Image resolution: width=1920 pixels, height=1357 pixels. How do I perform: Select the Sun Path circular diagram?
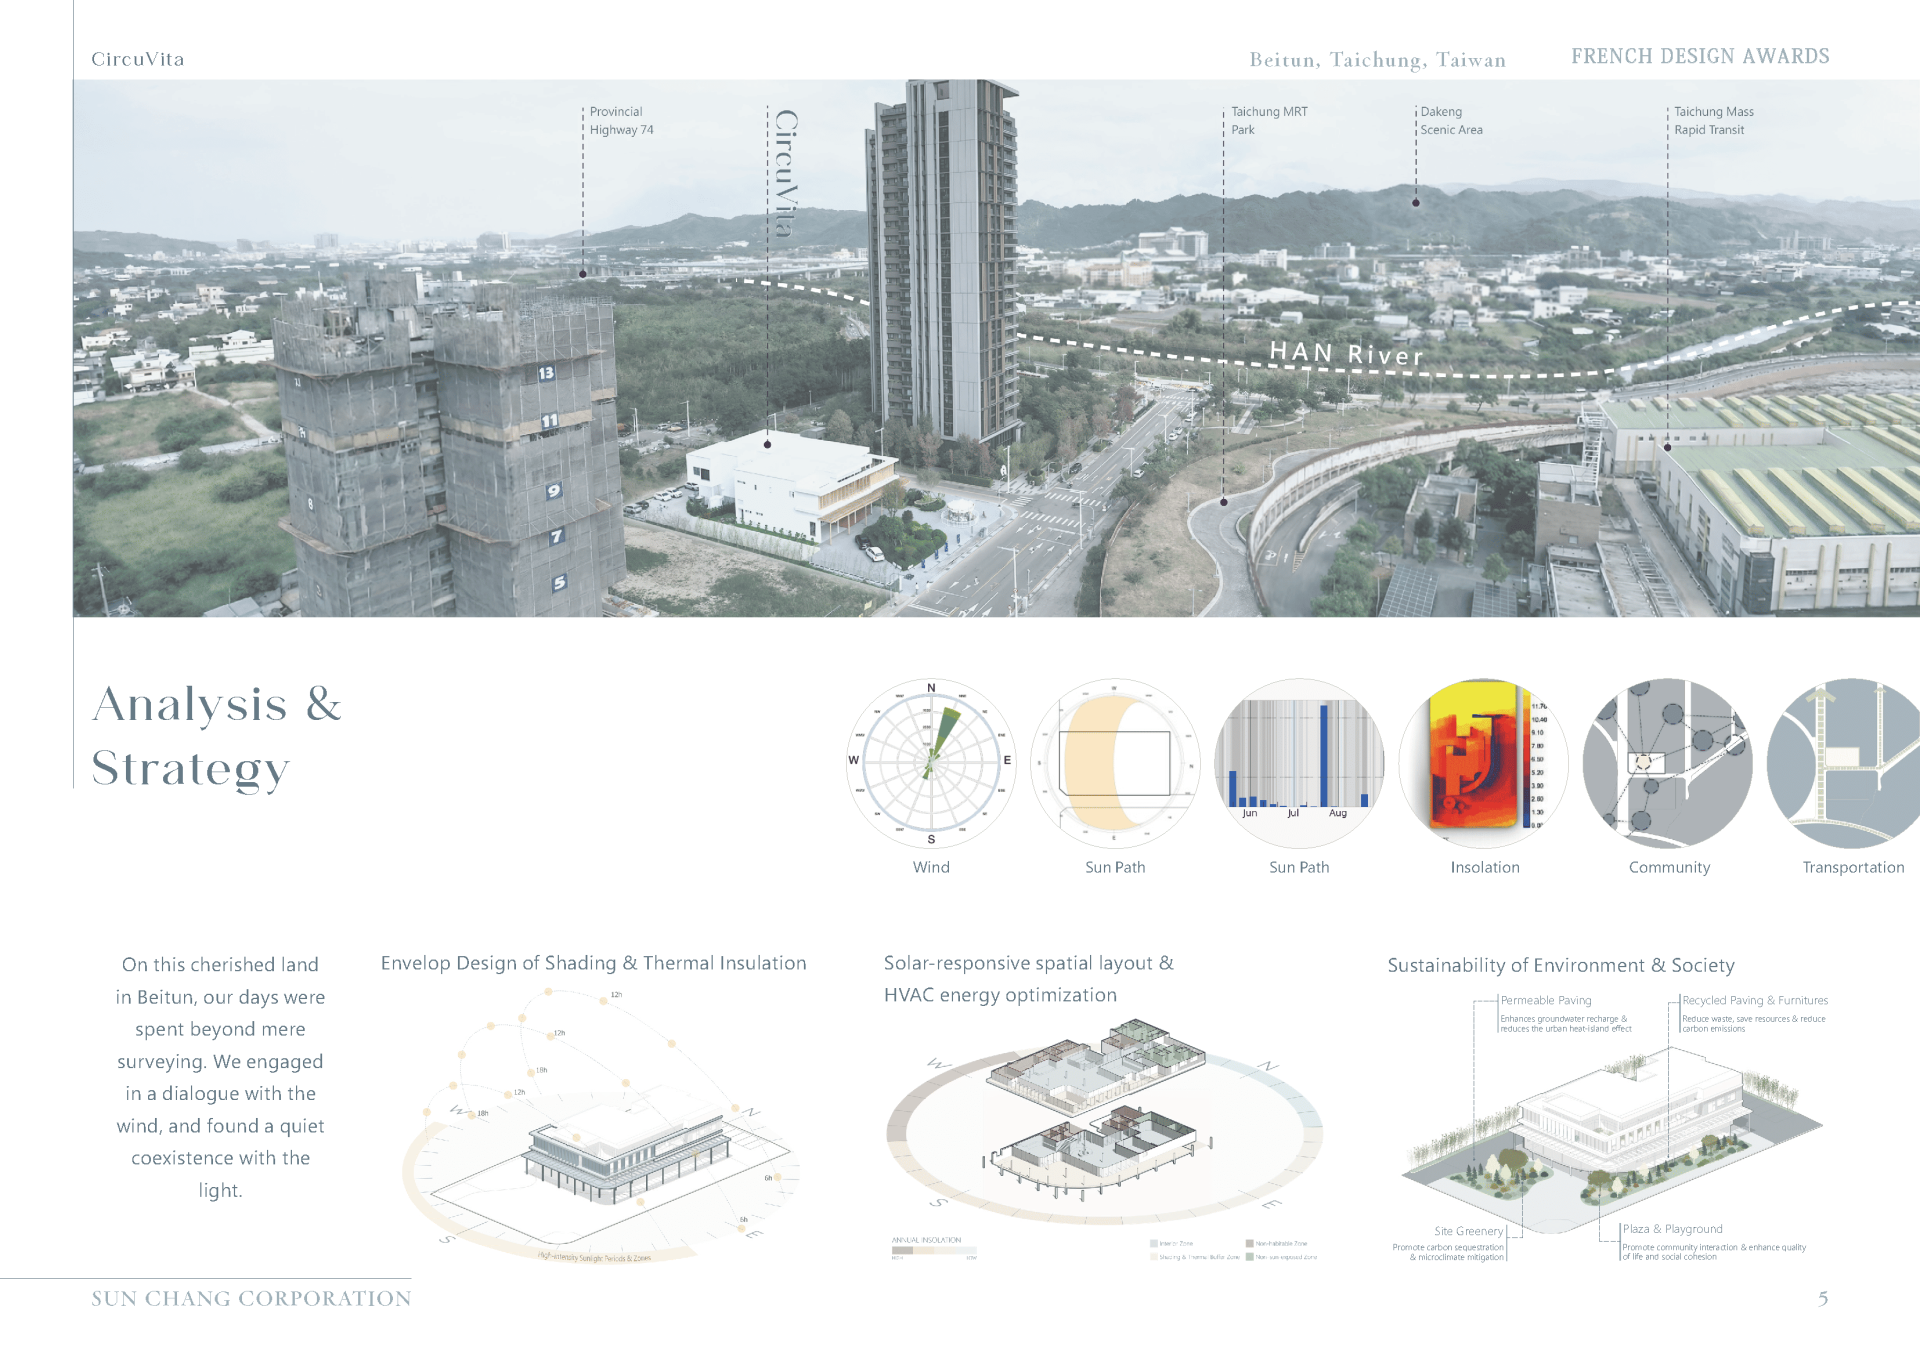click(x=1115, y=763)
